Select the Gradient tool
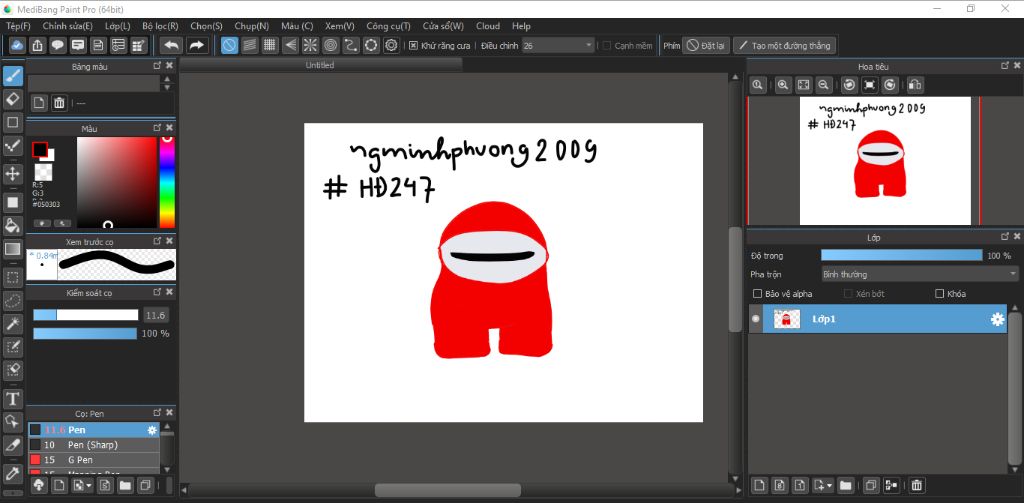Screen dimensions: 1024x503 12,249
